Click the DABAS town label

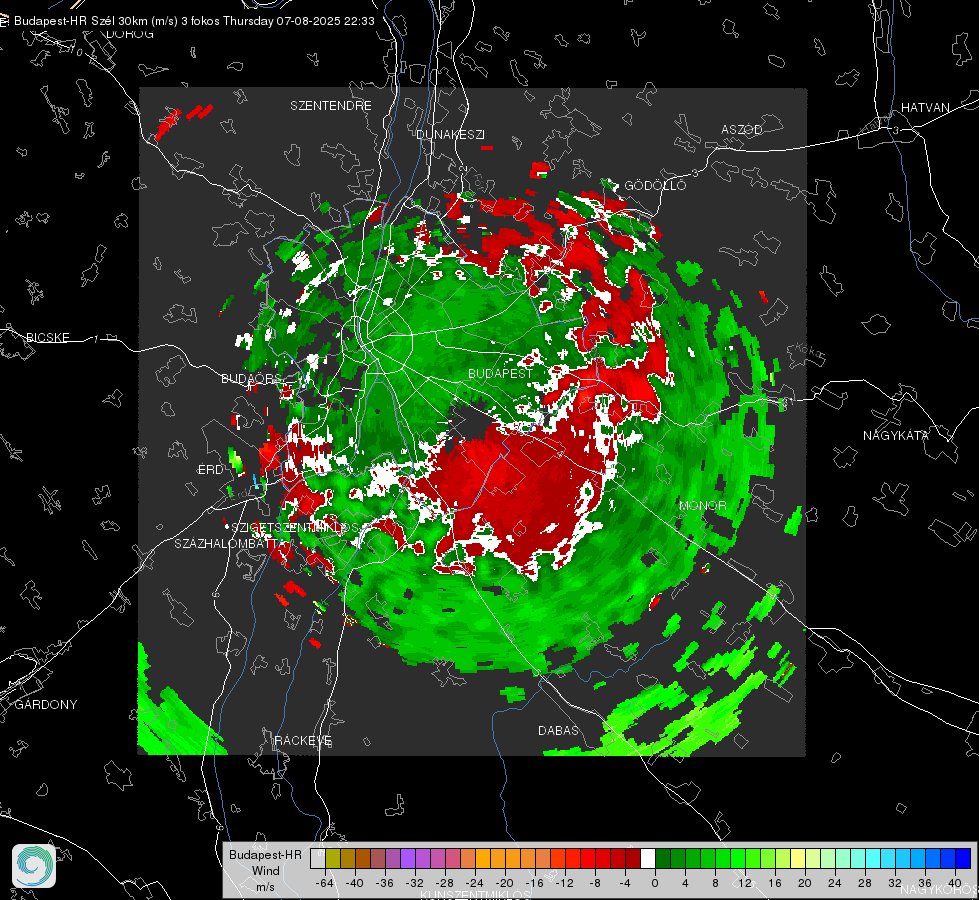(x=558, y=730)
